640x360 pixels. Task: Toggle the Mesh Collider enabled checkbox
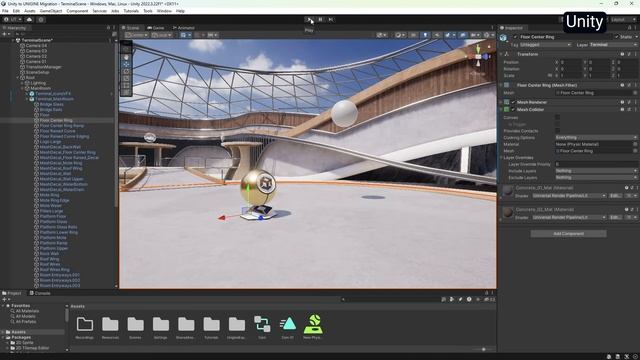(513, 109)
